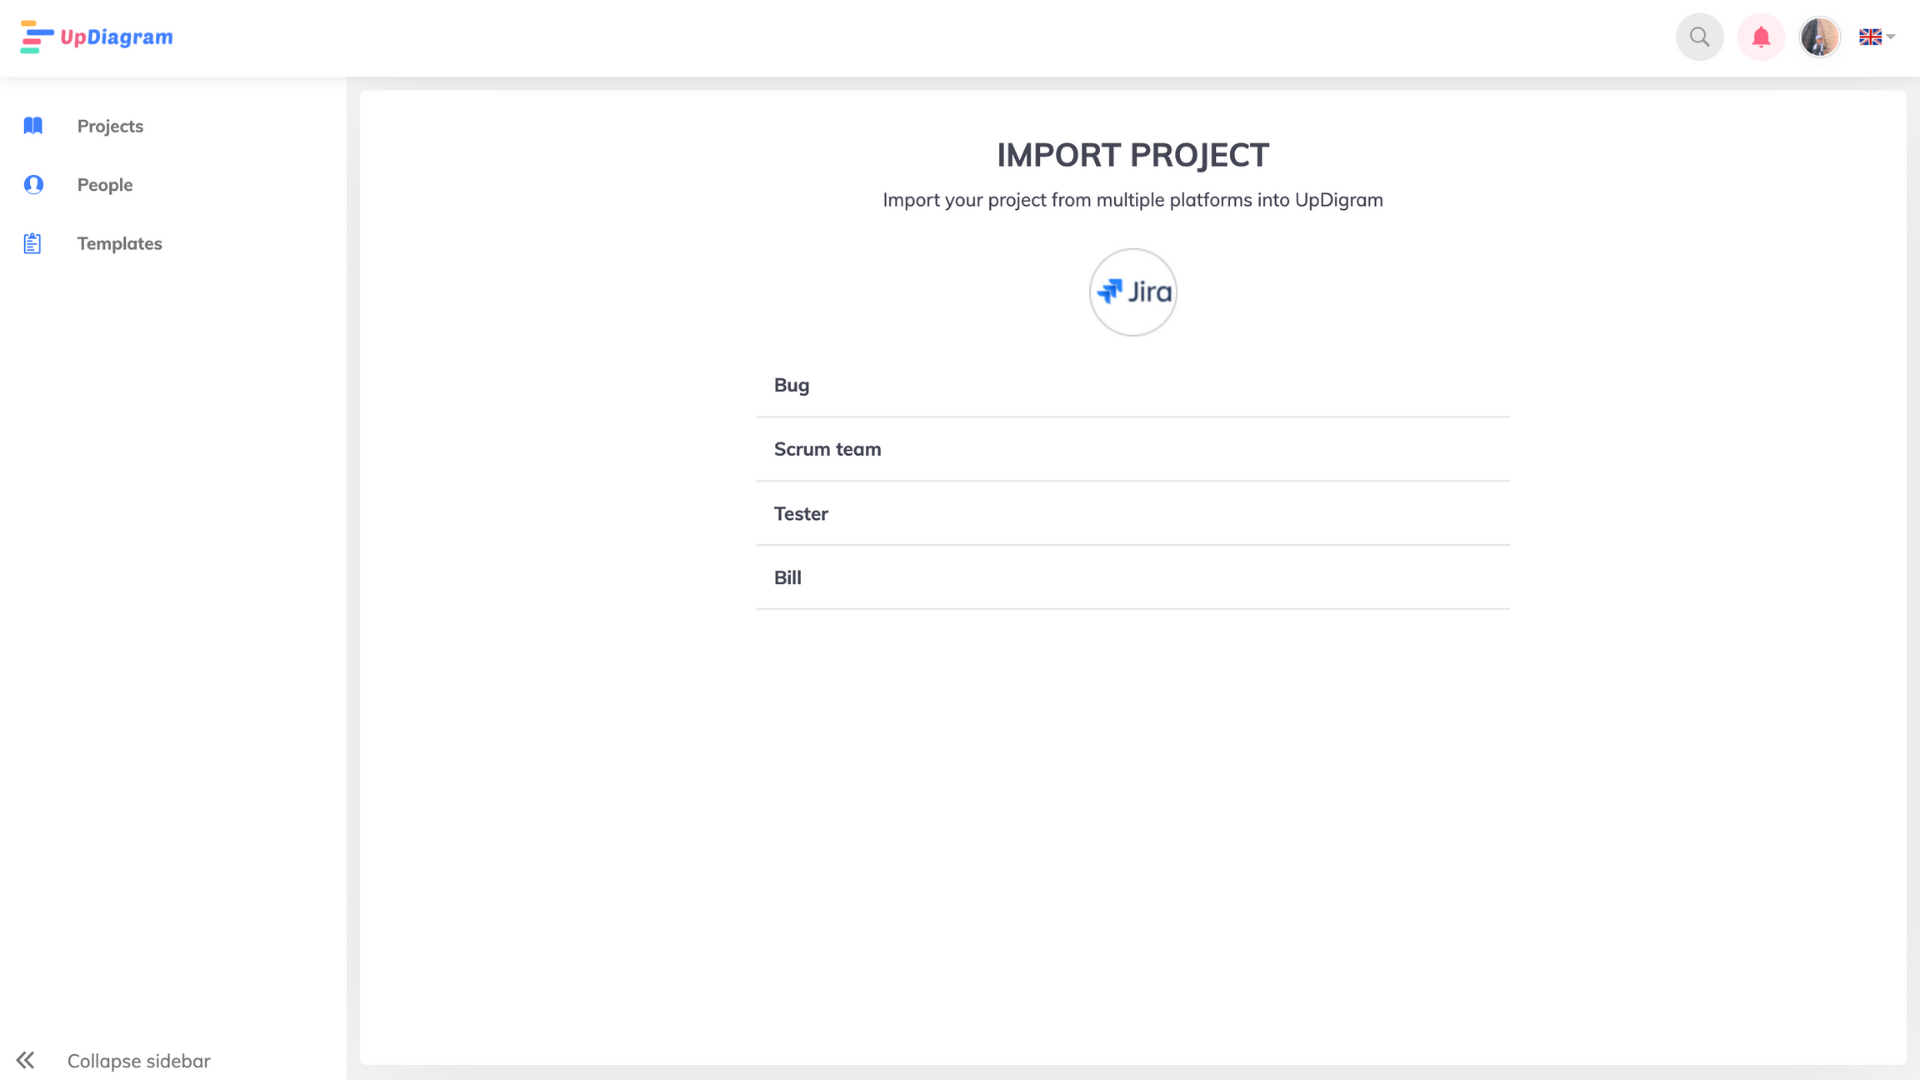Expand the language flag dropdown
This screenshot has height=1080, width=1920.
[x=1877, y=37]
